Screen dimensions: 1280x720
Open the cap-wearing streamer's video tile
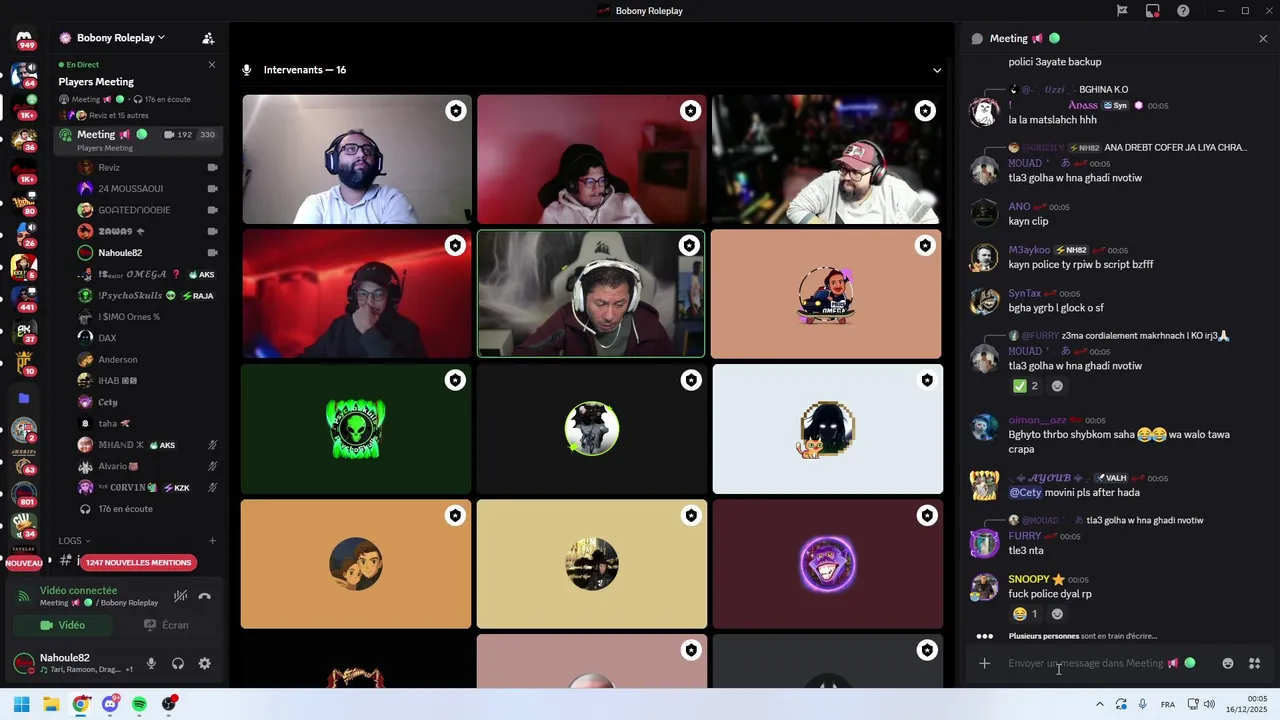point(826,159)
